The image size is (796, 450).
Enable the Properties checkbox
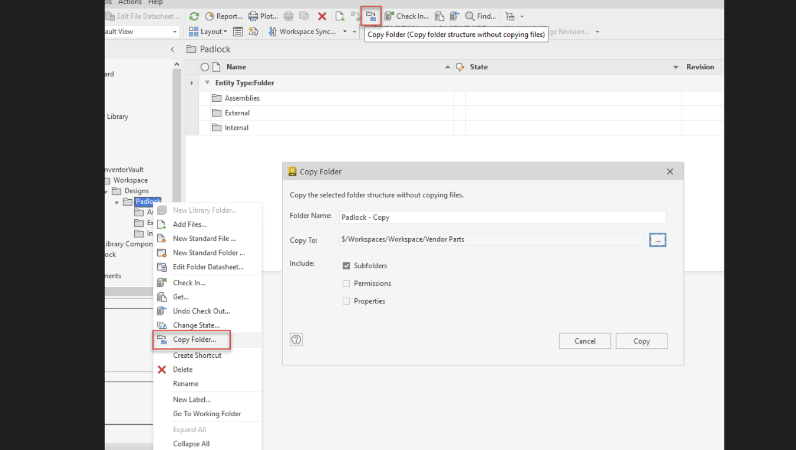(346, 301)
